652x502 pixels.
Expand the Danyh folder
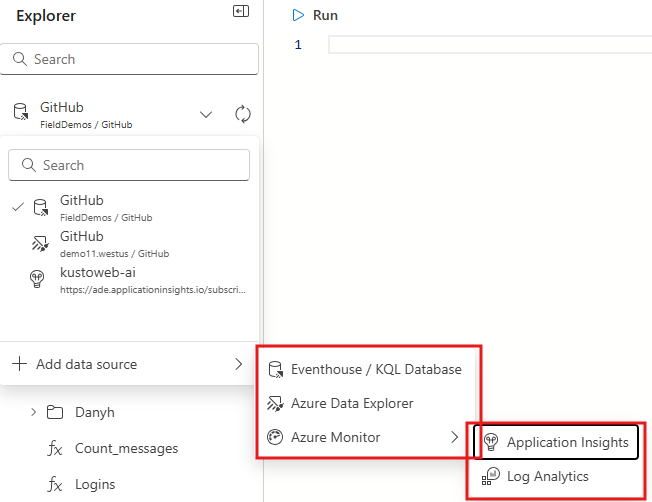(33, 412)
